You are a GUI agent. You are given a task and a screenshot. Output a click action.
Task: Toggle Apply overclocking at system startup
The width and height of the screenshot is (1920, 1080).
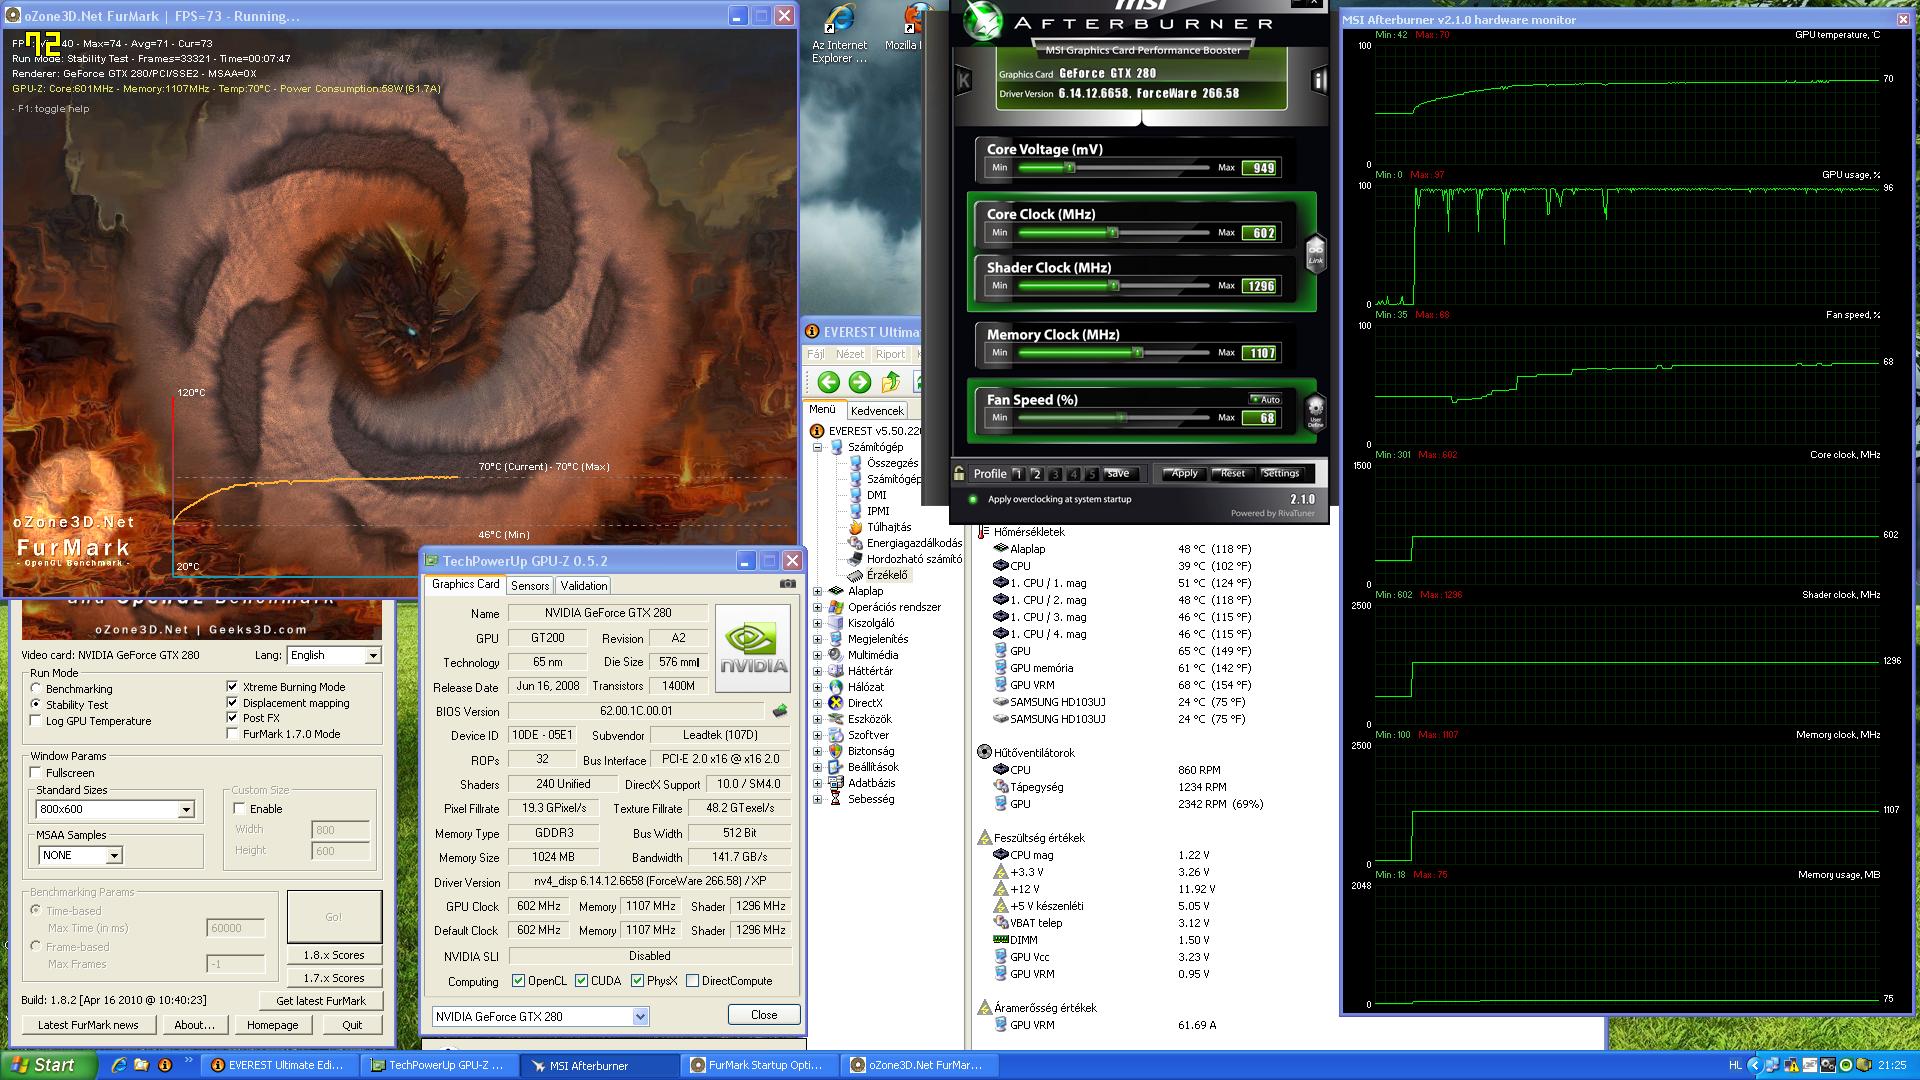pos(972,499)
